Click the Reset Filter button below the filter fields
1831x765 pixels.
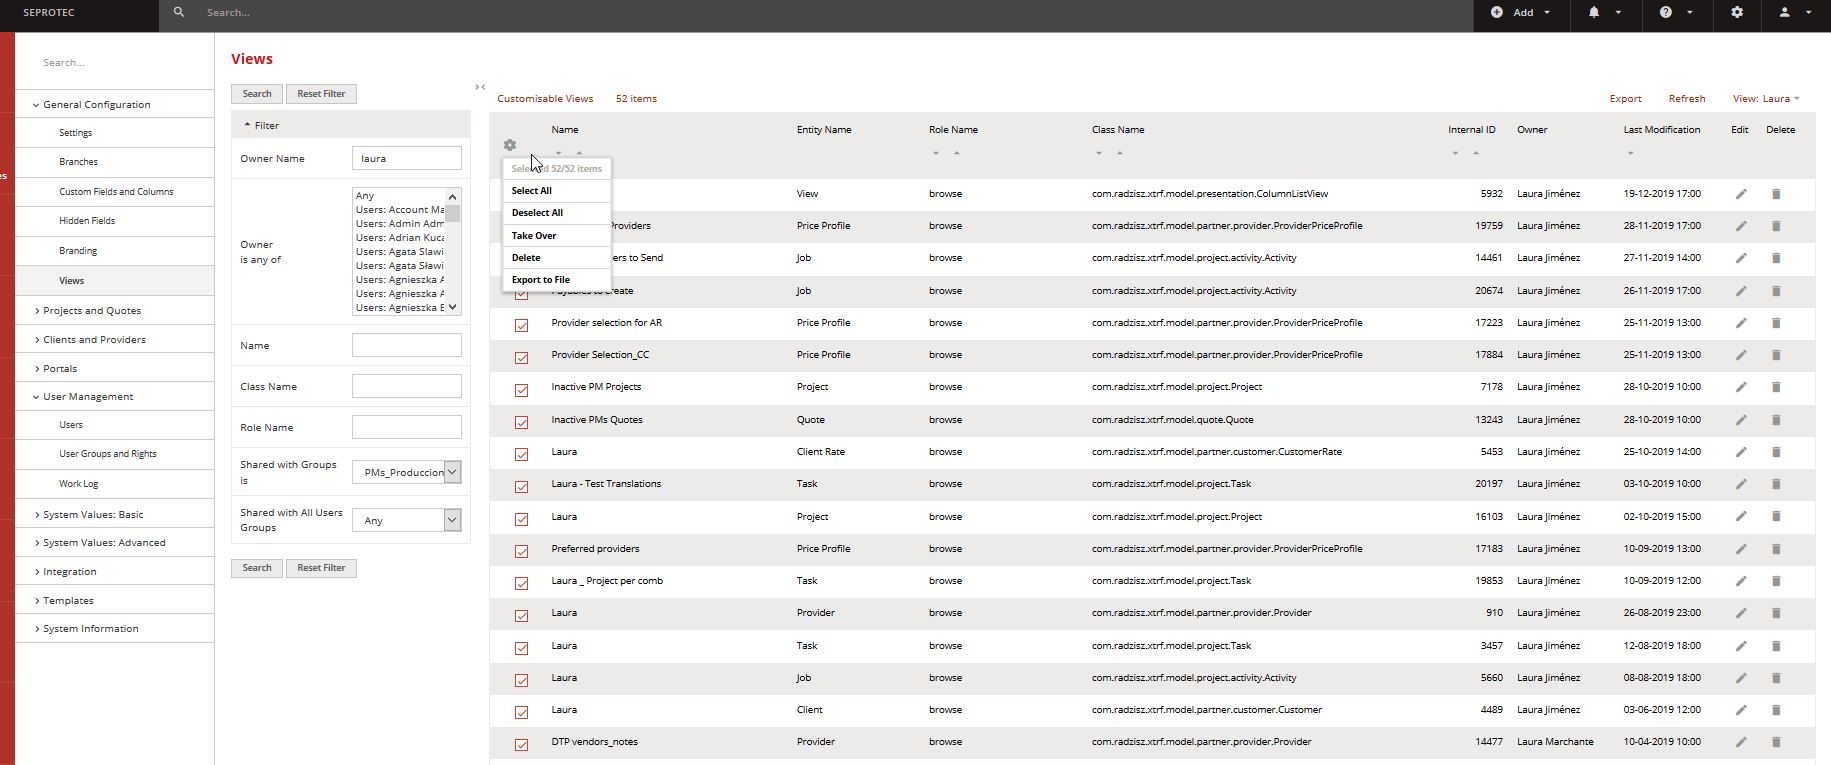click(x=321, y=568)
